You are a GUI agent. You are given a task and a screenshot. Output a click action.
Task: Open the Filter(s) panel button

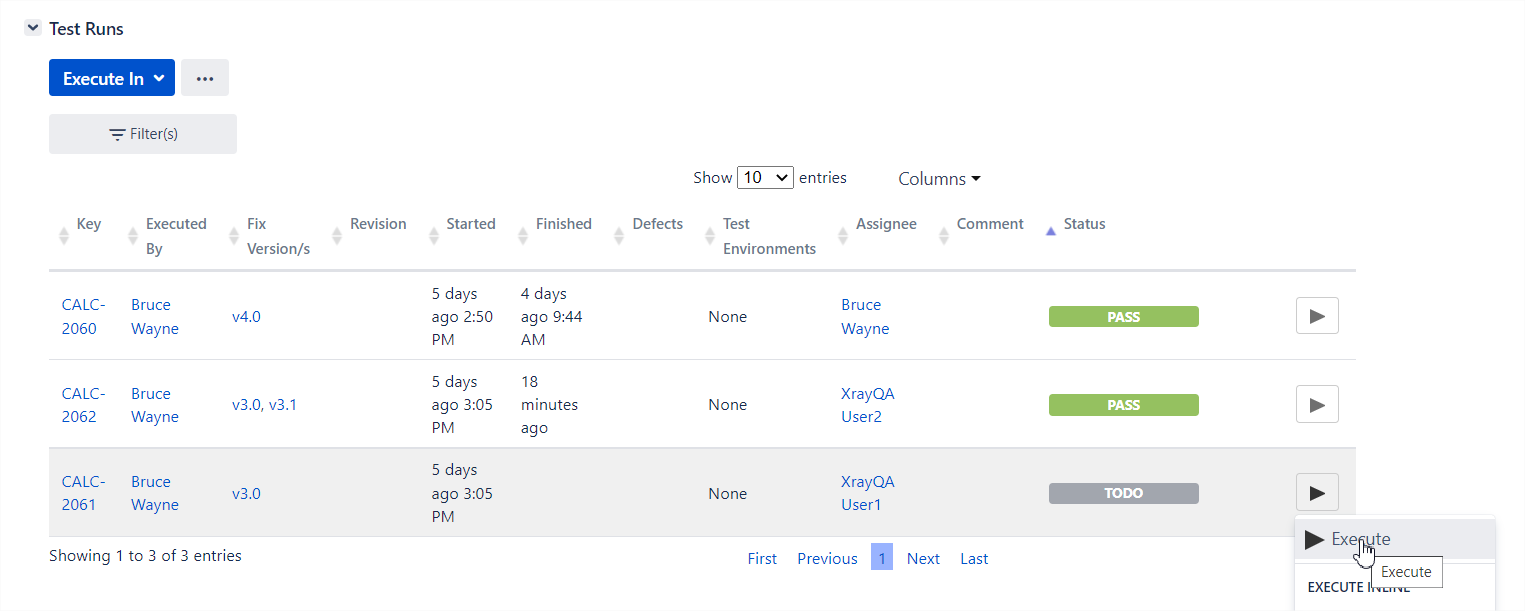[x=143, y=134]
